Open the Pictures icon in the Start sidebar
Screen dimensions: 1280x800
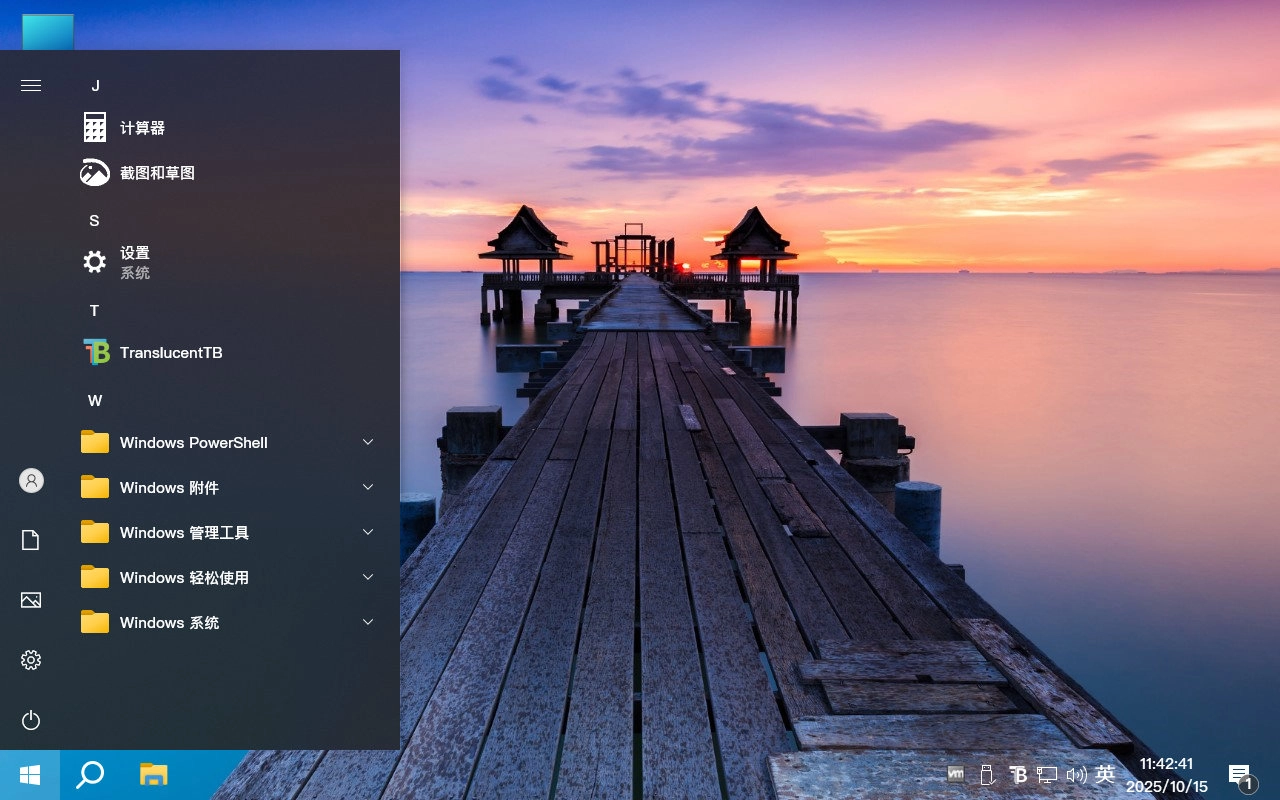tap(30, 599)
